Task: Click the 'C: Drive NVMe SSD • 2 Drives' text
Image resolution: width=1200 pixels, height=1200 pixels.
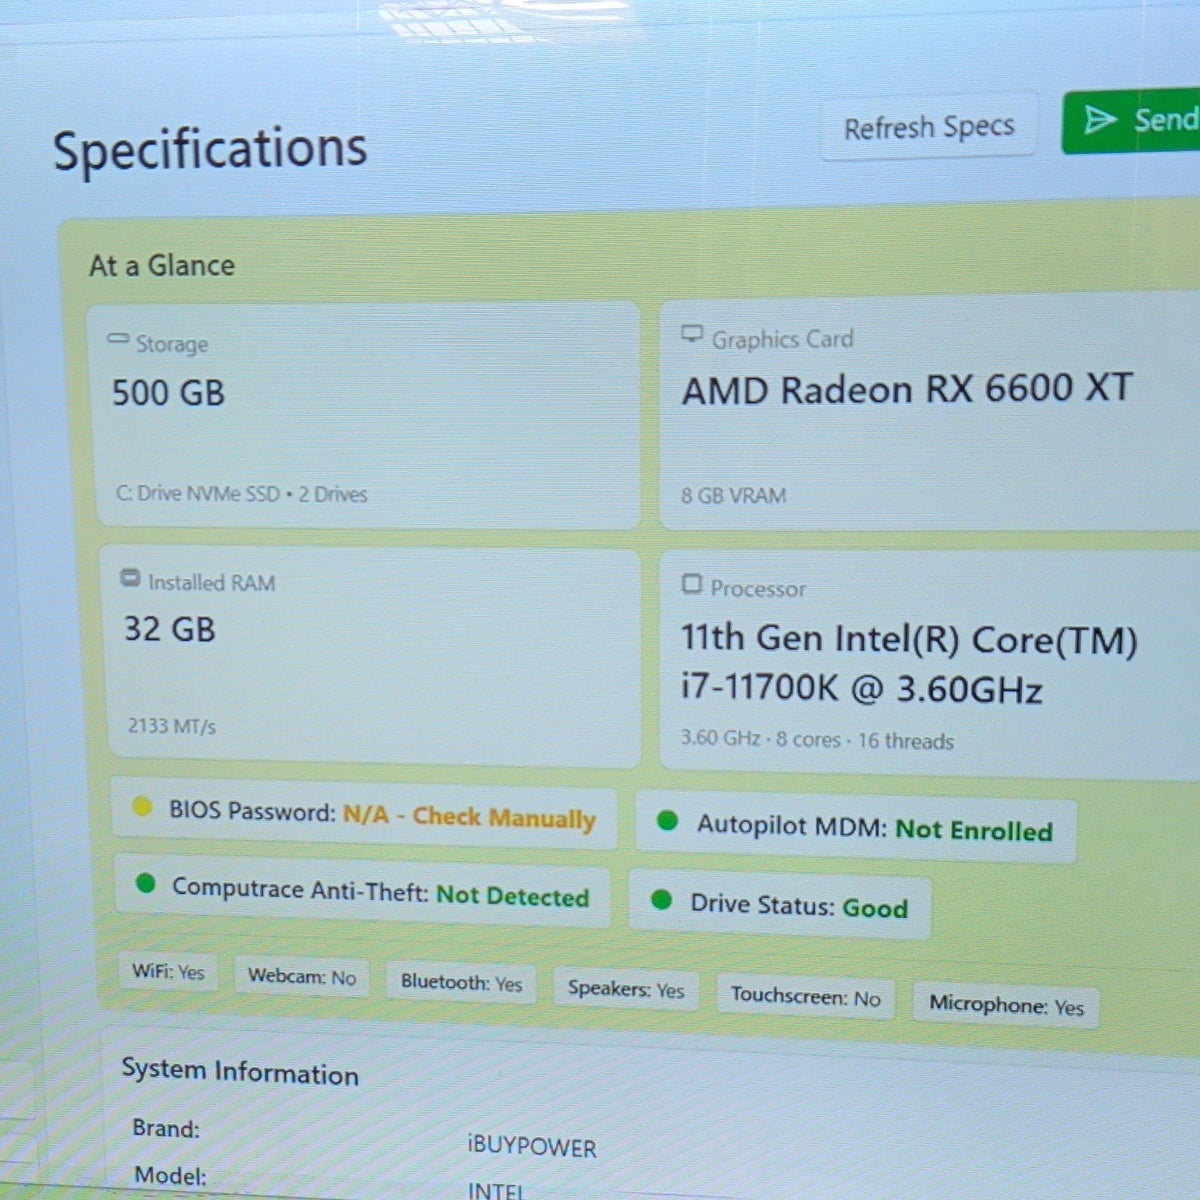Action: [x=242, y=493]
